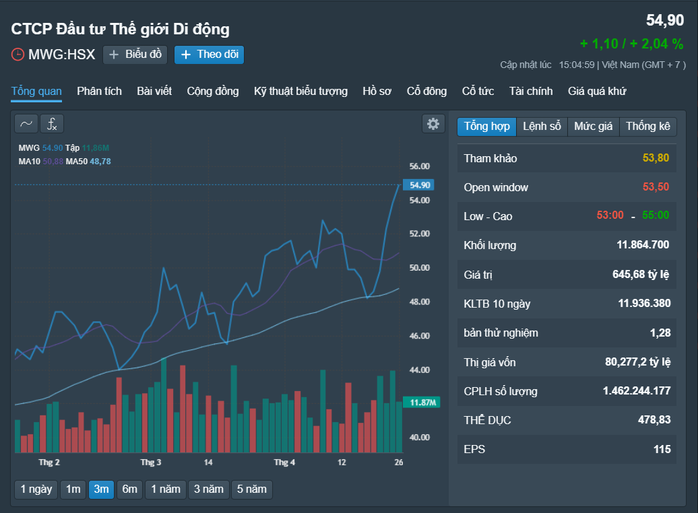Choose the 1 năm chart range
Viewport: 698px width, 513px height.
tap(166, 489)
